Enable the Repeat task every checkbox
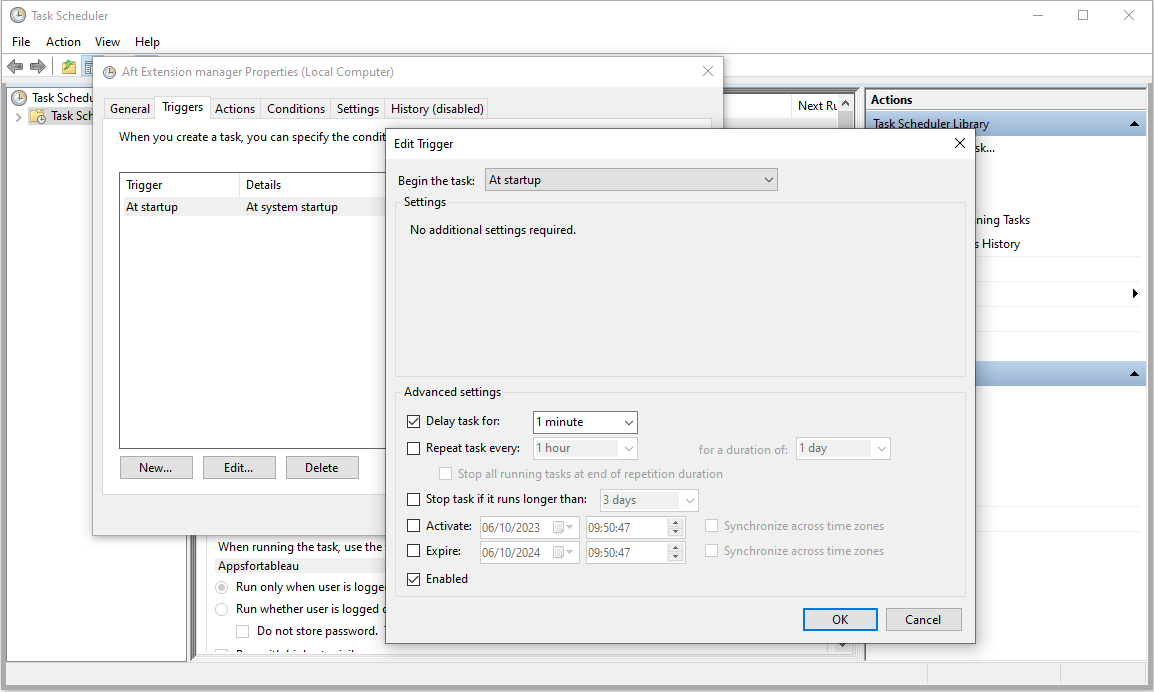The height and width of the screenshot is (692, 1154). pyautogui.click(x=414, y=448)
